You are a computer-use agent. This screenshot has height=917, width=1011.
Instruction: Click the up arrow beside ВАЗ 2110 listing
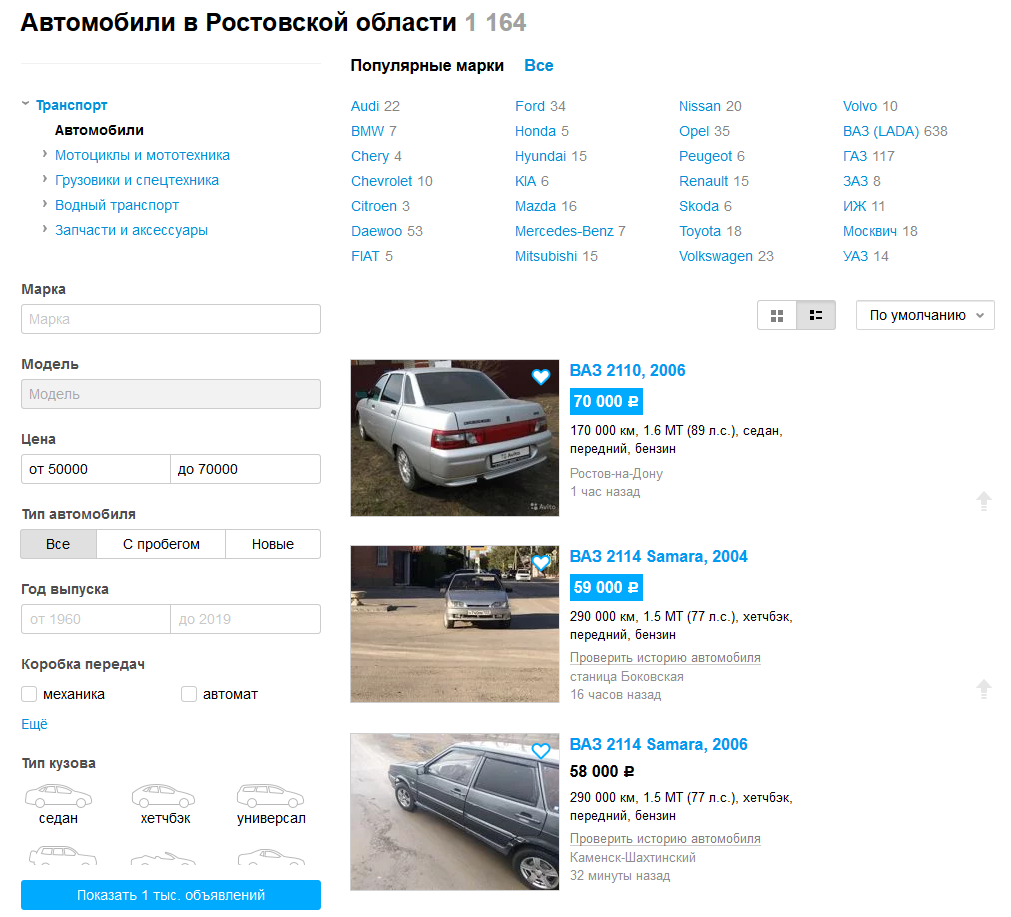985,500
